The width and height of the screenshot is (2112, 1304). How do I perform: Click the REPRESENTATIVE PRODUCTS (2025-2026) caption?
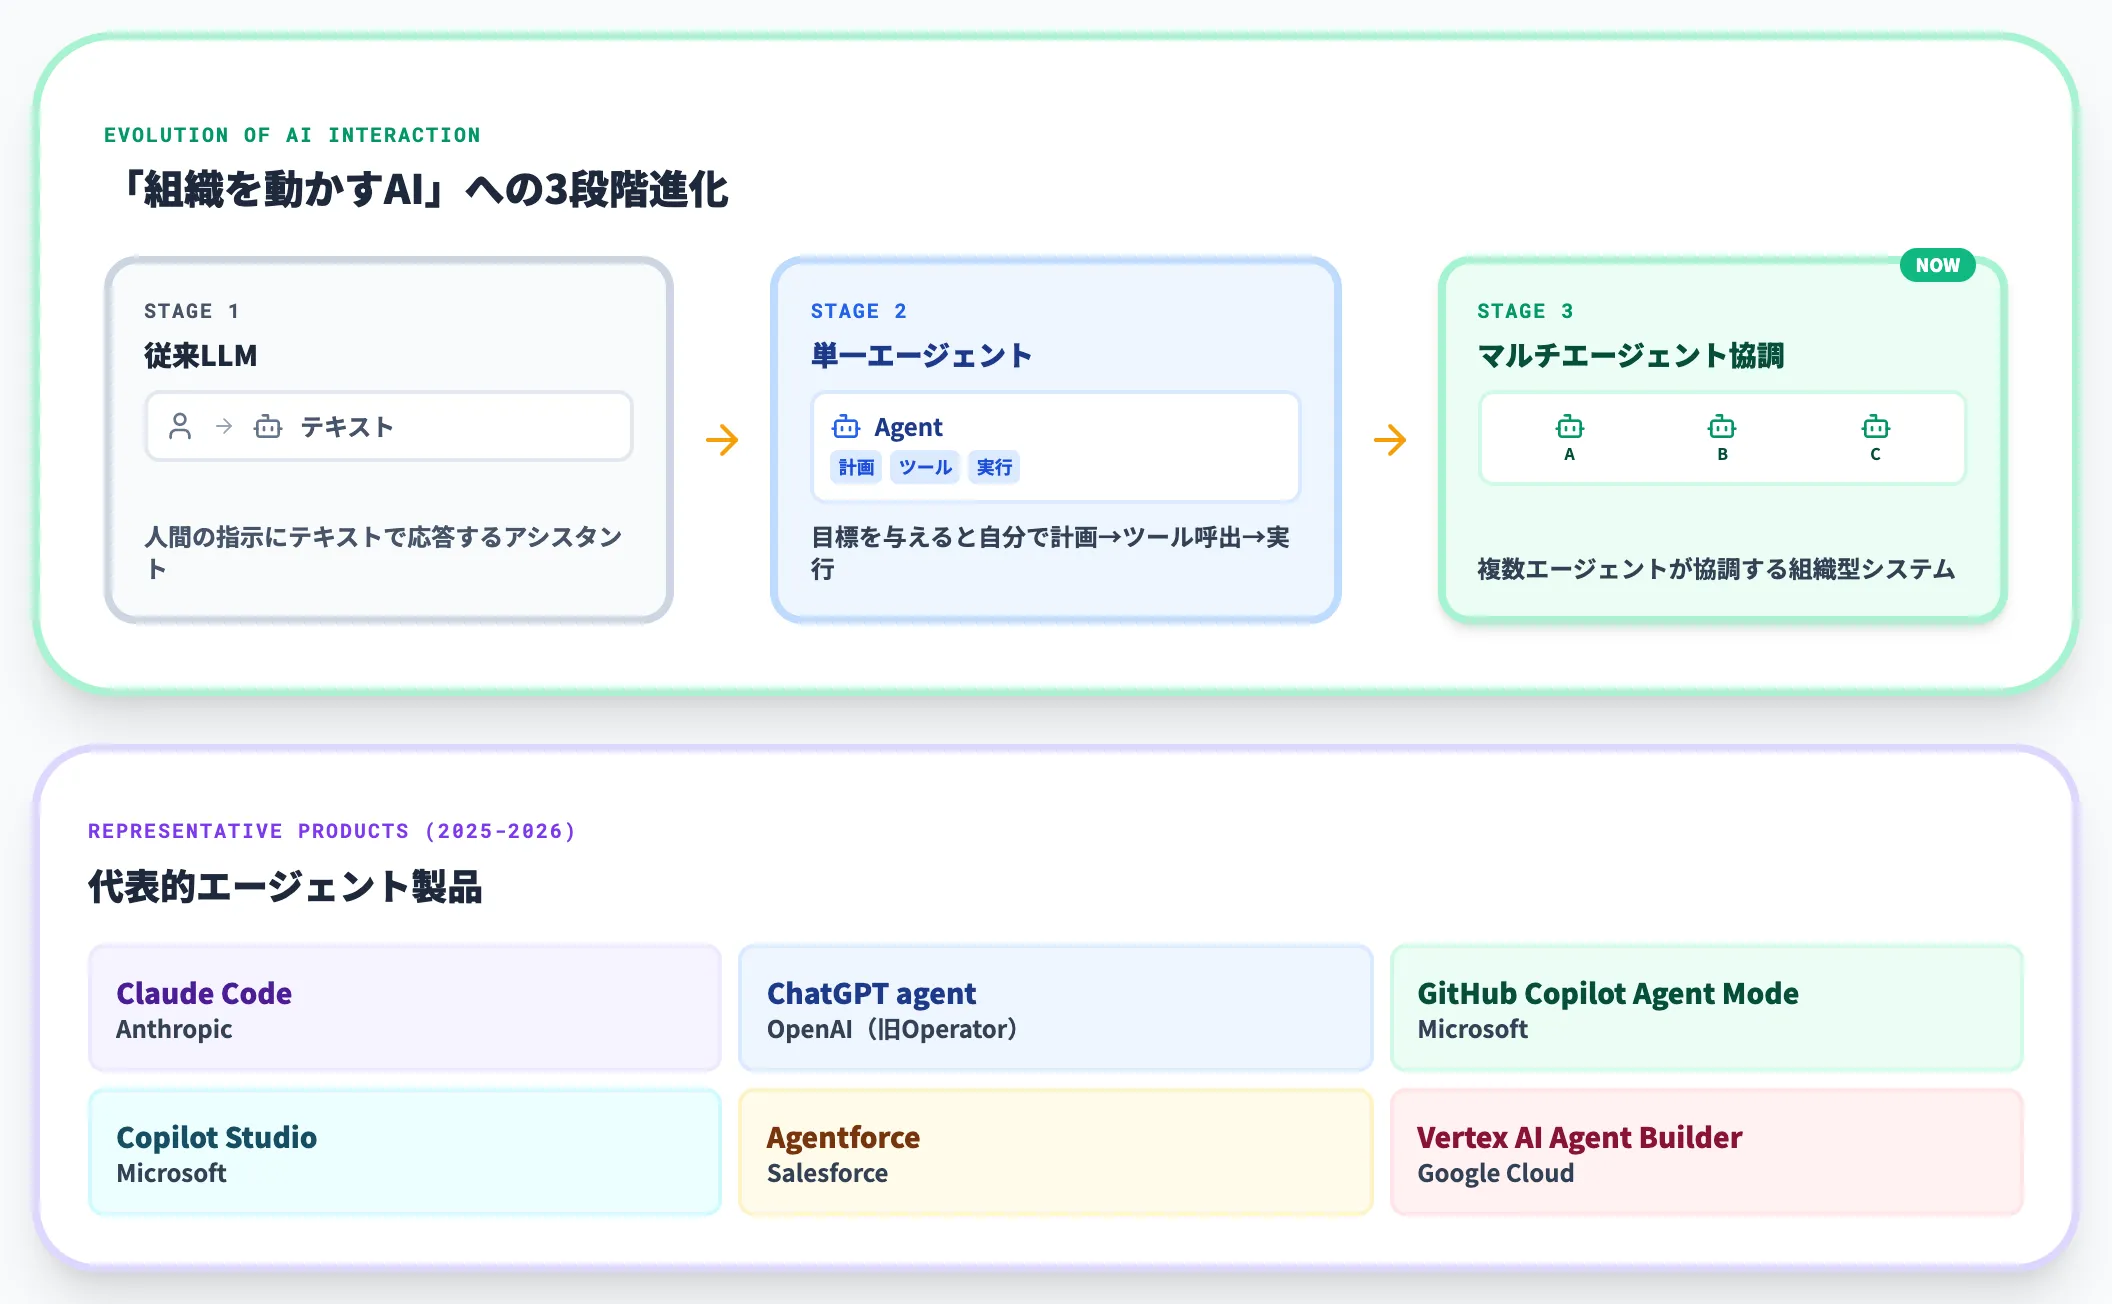pyautogui.click(x=332, y=831)
